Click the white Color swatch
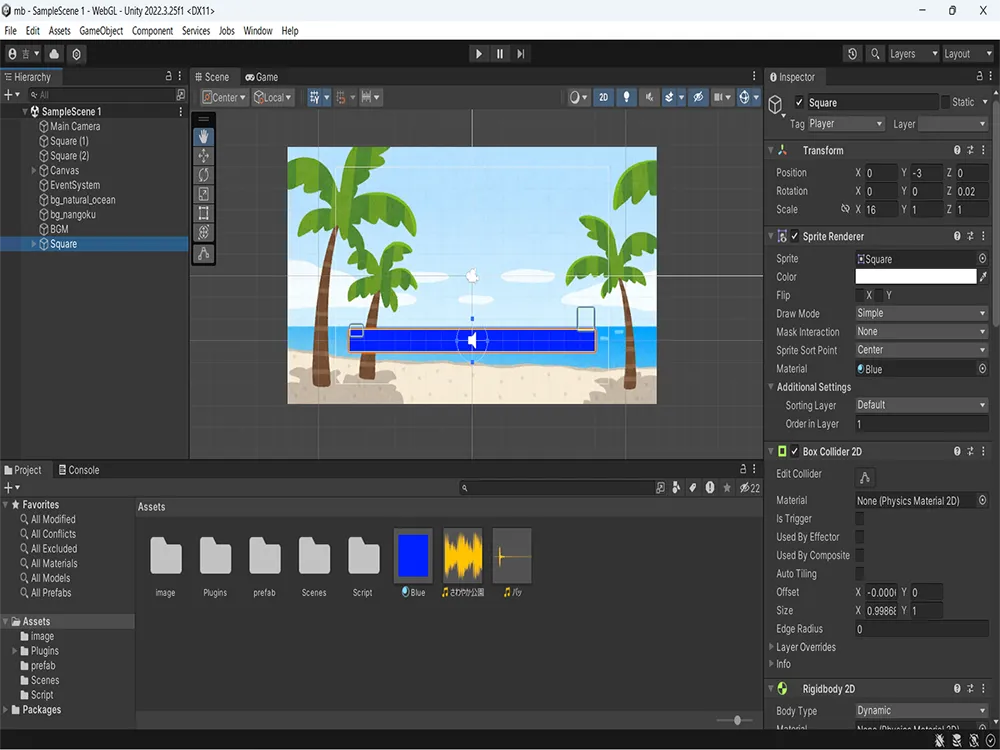Image resolution: width=1000 pixels, height=750 pixels. (915, 277)
